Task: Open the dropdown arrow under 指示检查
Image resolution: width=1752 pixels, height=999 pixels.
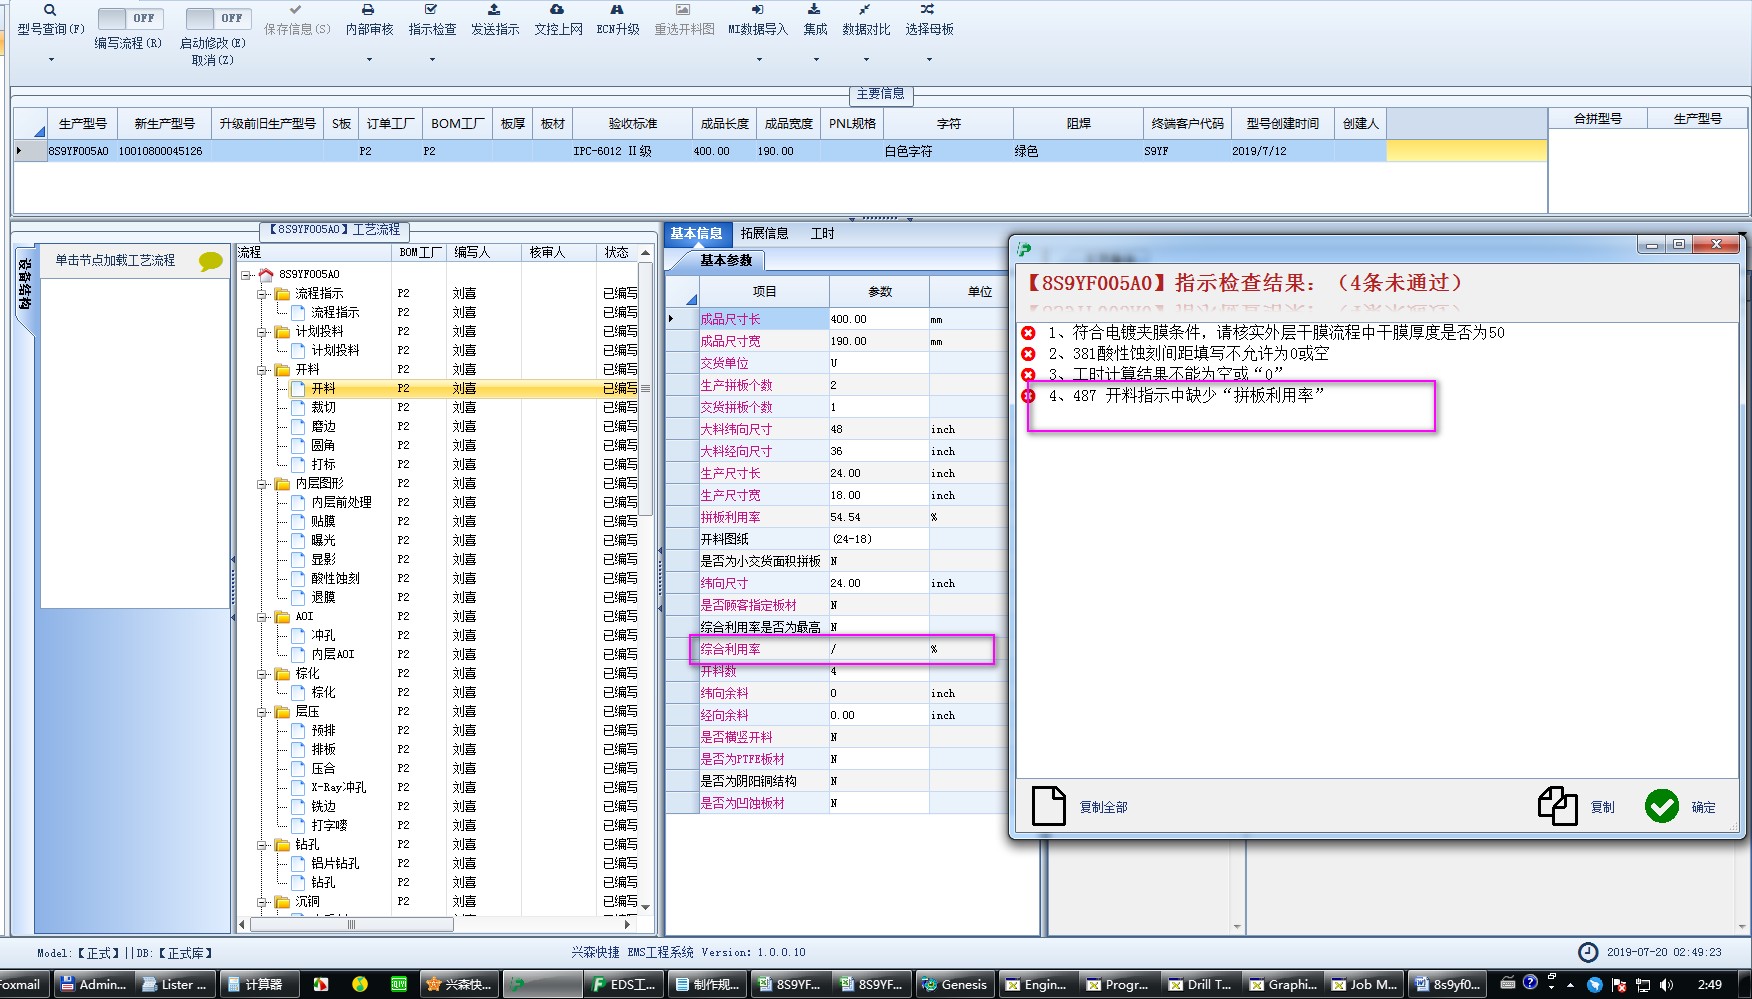Action: [x=432, y=60]
